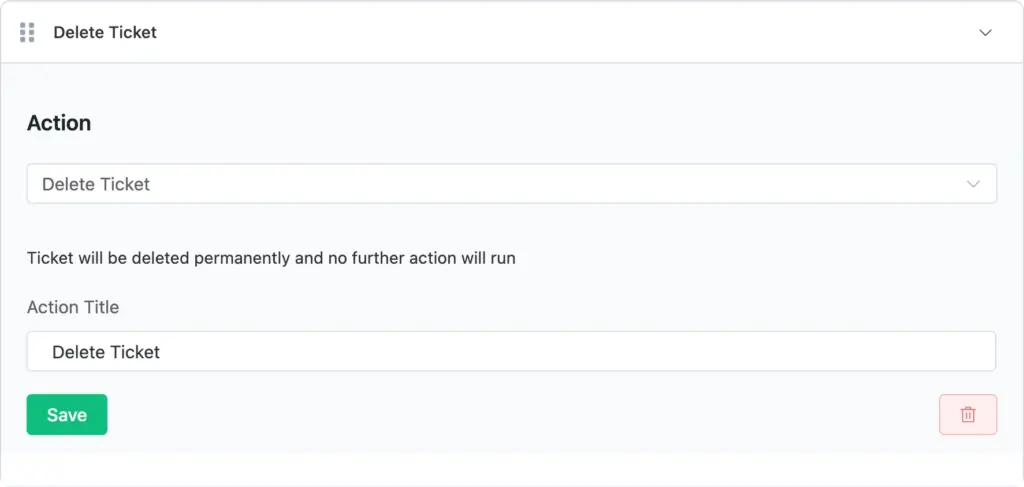The width and height of the screenshot is (1024, 487).
Task: Click the Action dropdown's arrow indicator
Action: [x=973, y=184]
